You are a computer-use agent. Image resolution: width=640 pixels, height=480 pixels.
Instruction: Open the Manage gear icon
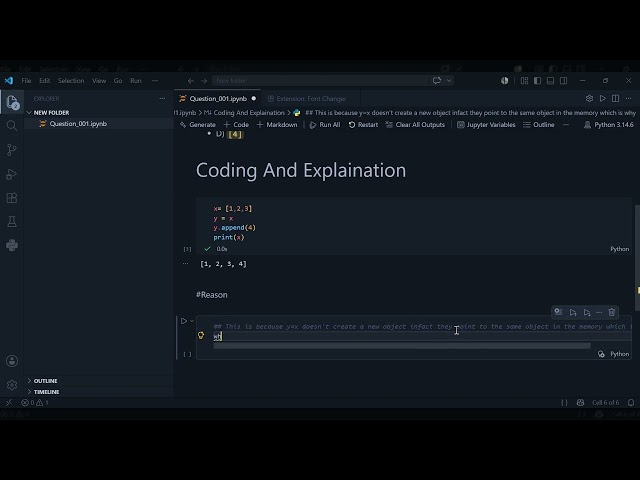12,384
